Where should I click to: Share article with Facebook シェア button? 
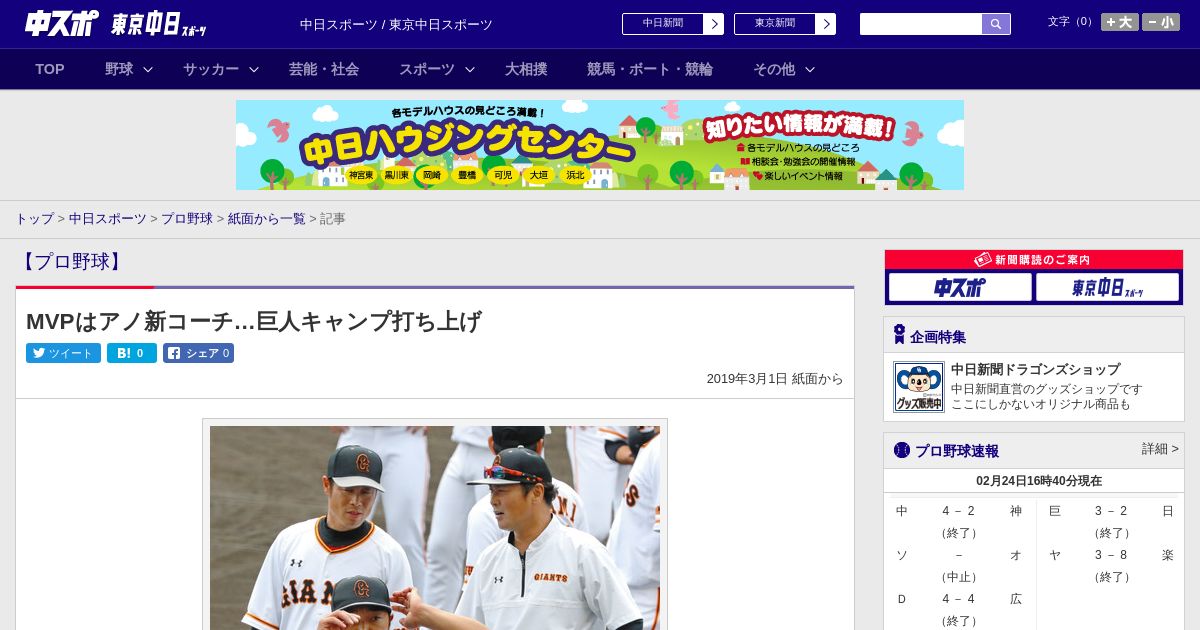click(198, 353)
